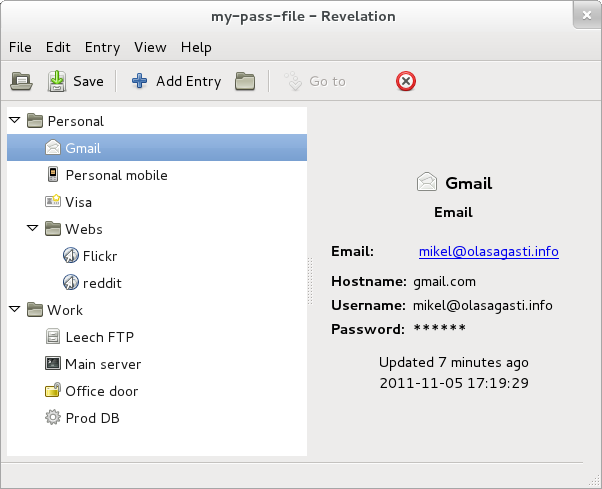Click the Webs folder icon

click(53, 228)
